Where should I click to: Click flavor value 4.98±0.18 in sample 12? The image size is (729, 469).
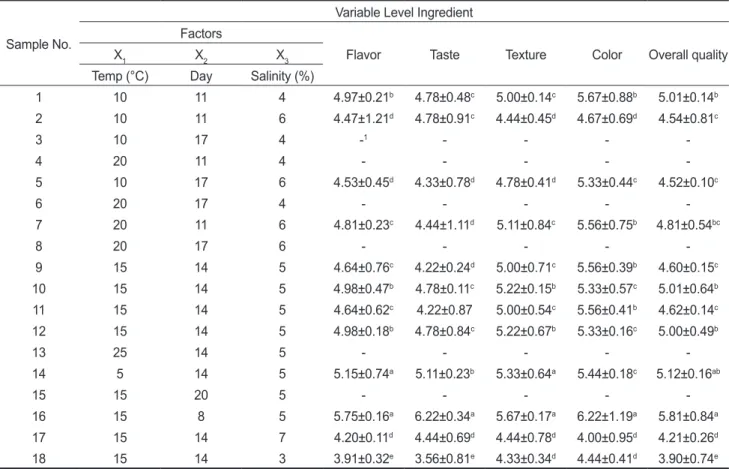(x=363, y=331)
